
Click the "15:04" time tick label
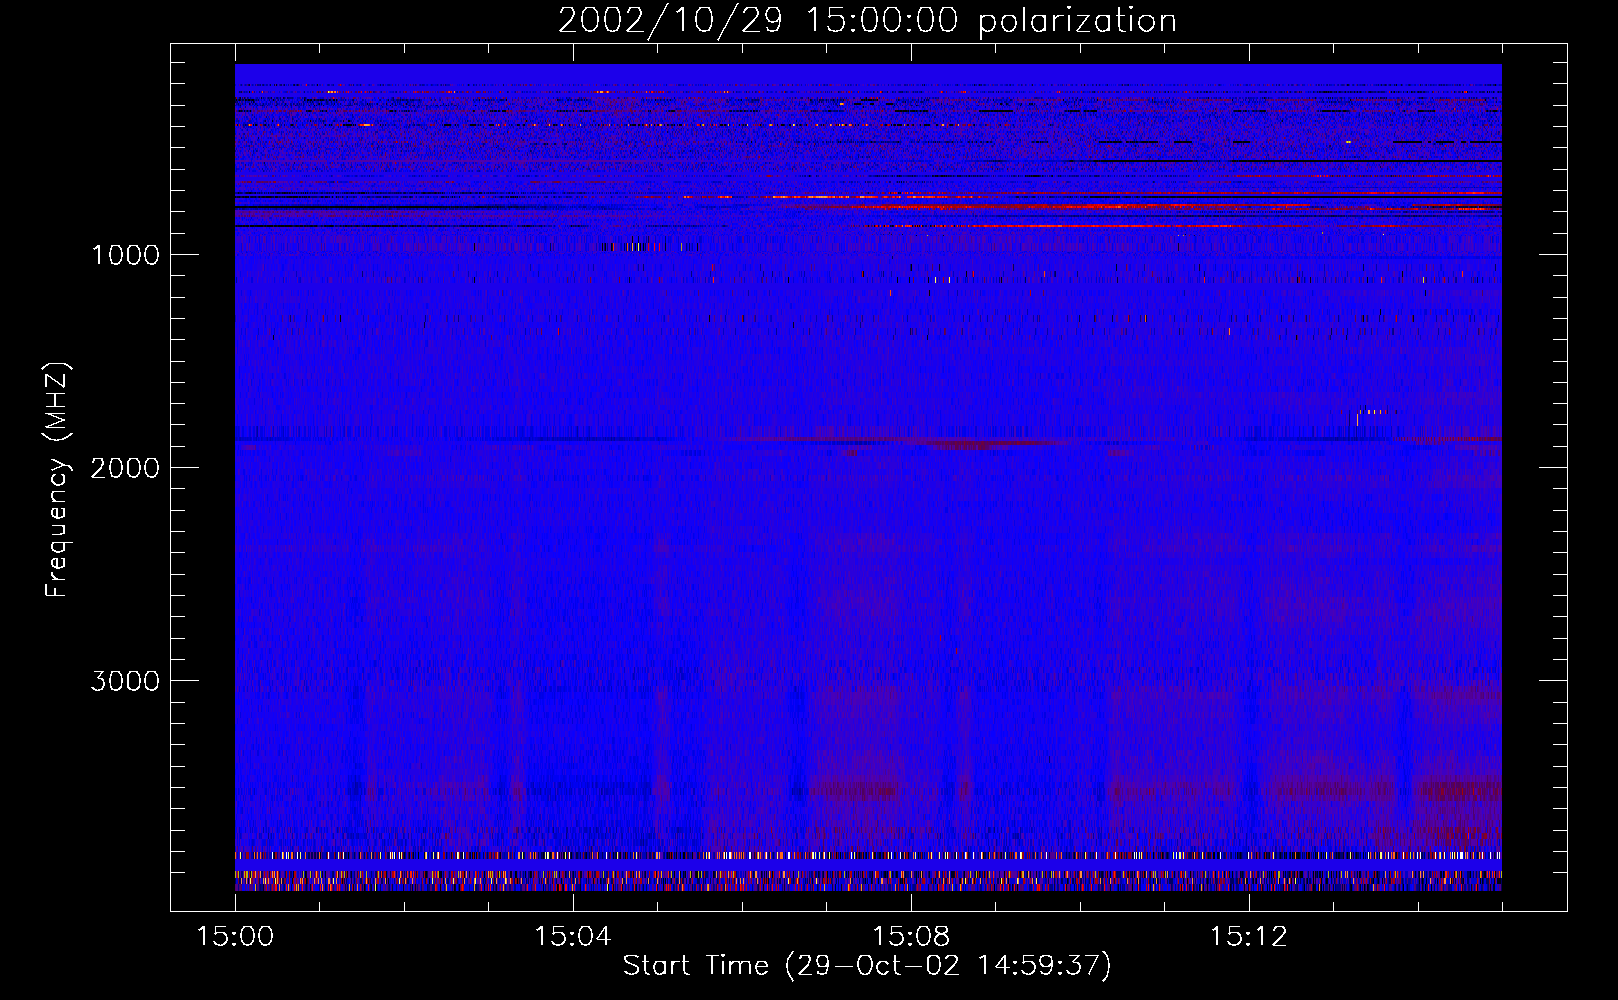point(572,937)
